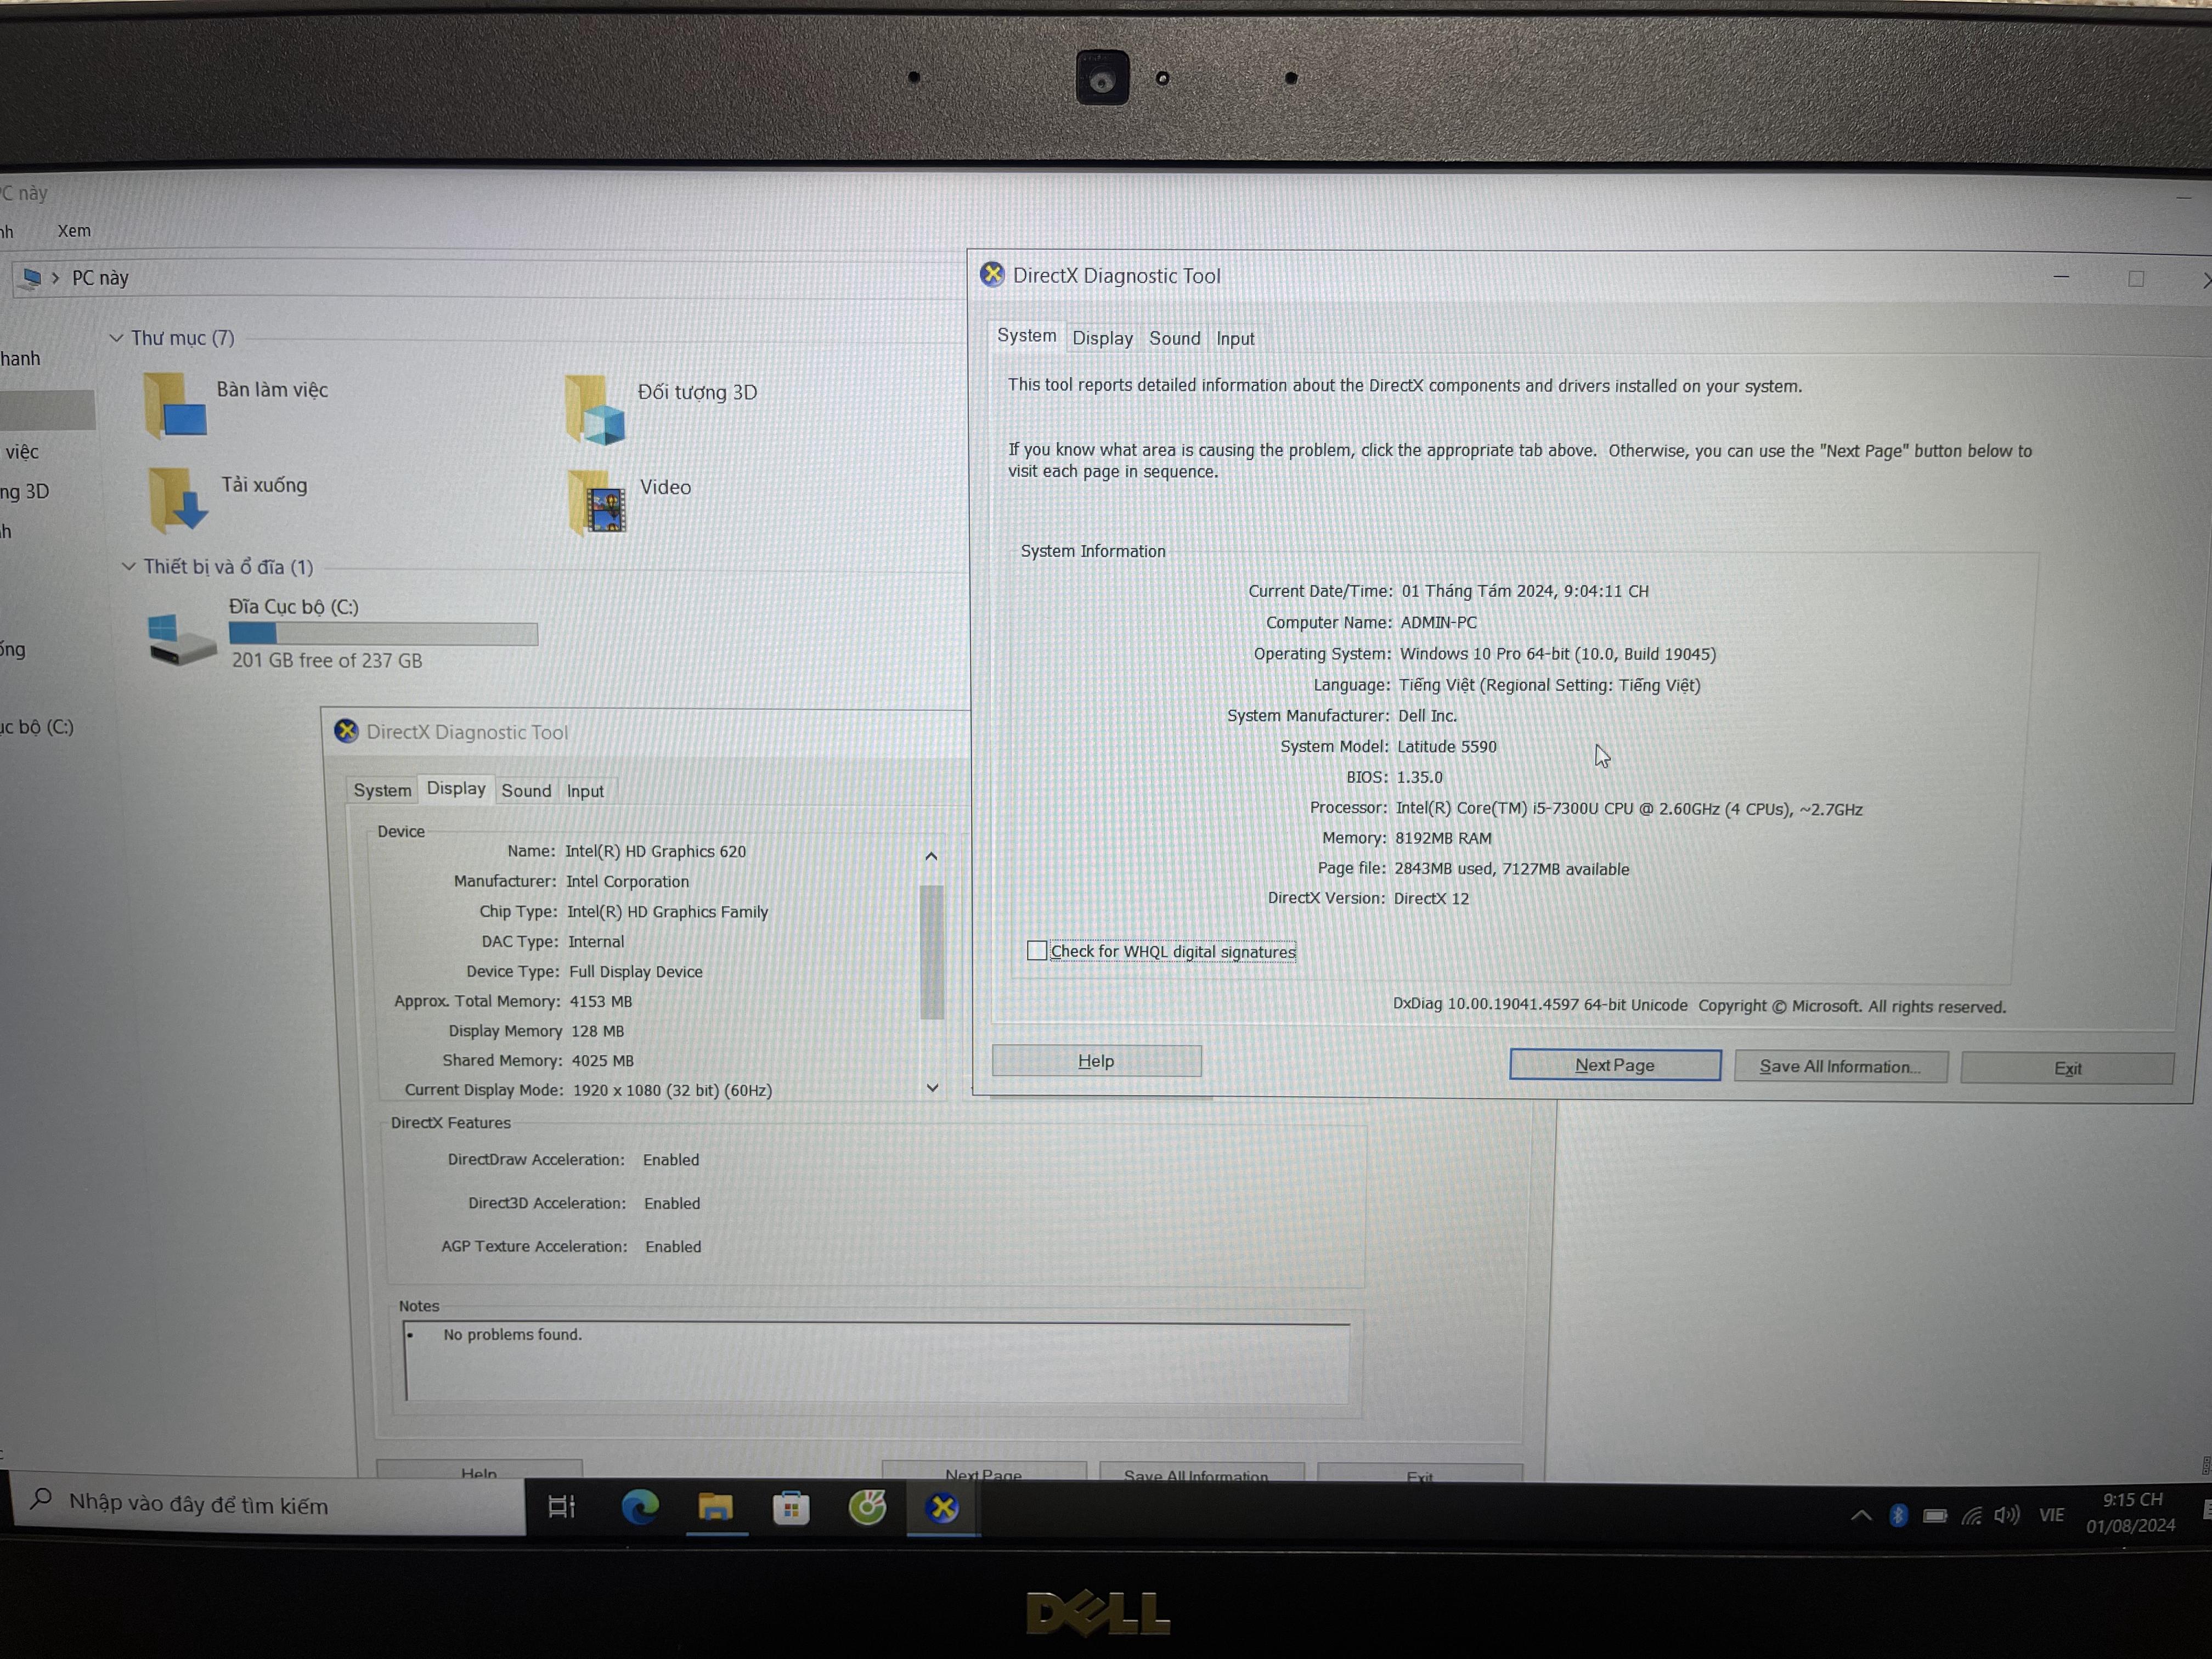Collapse the Thư mục (7) group

(x=116, y=338)
